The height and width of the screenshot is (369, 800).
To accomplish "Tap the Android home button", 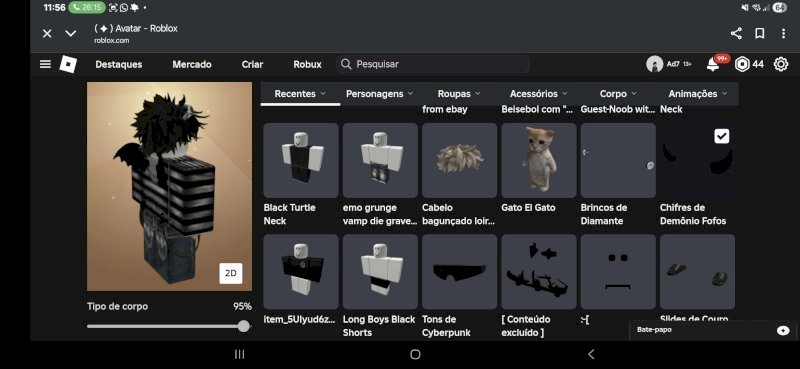I will [x=415, y=354].
